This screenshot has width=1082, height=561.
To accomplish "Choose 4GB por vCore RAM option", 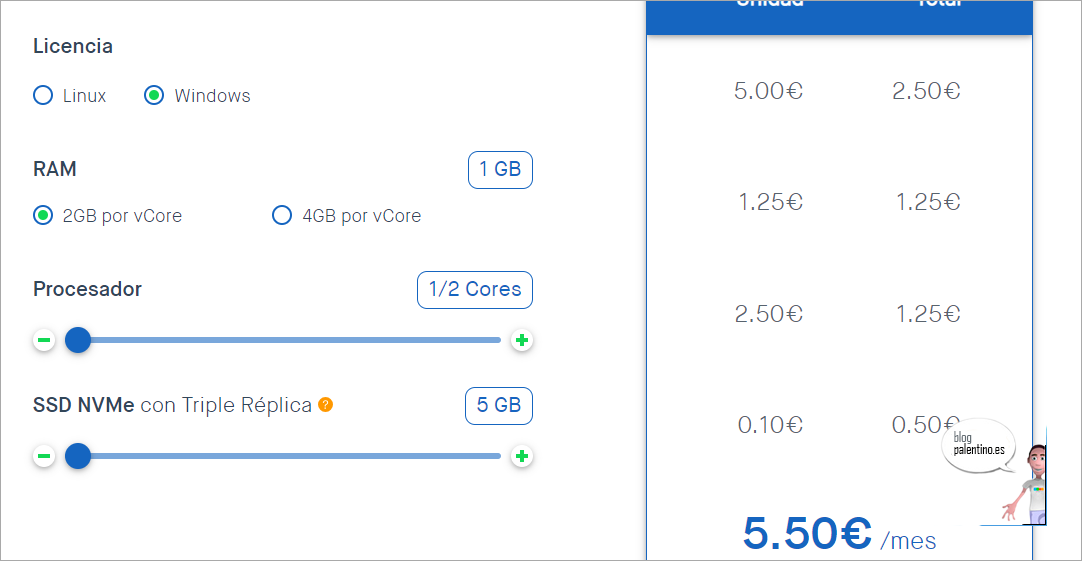I will click(x=282, y=215).
